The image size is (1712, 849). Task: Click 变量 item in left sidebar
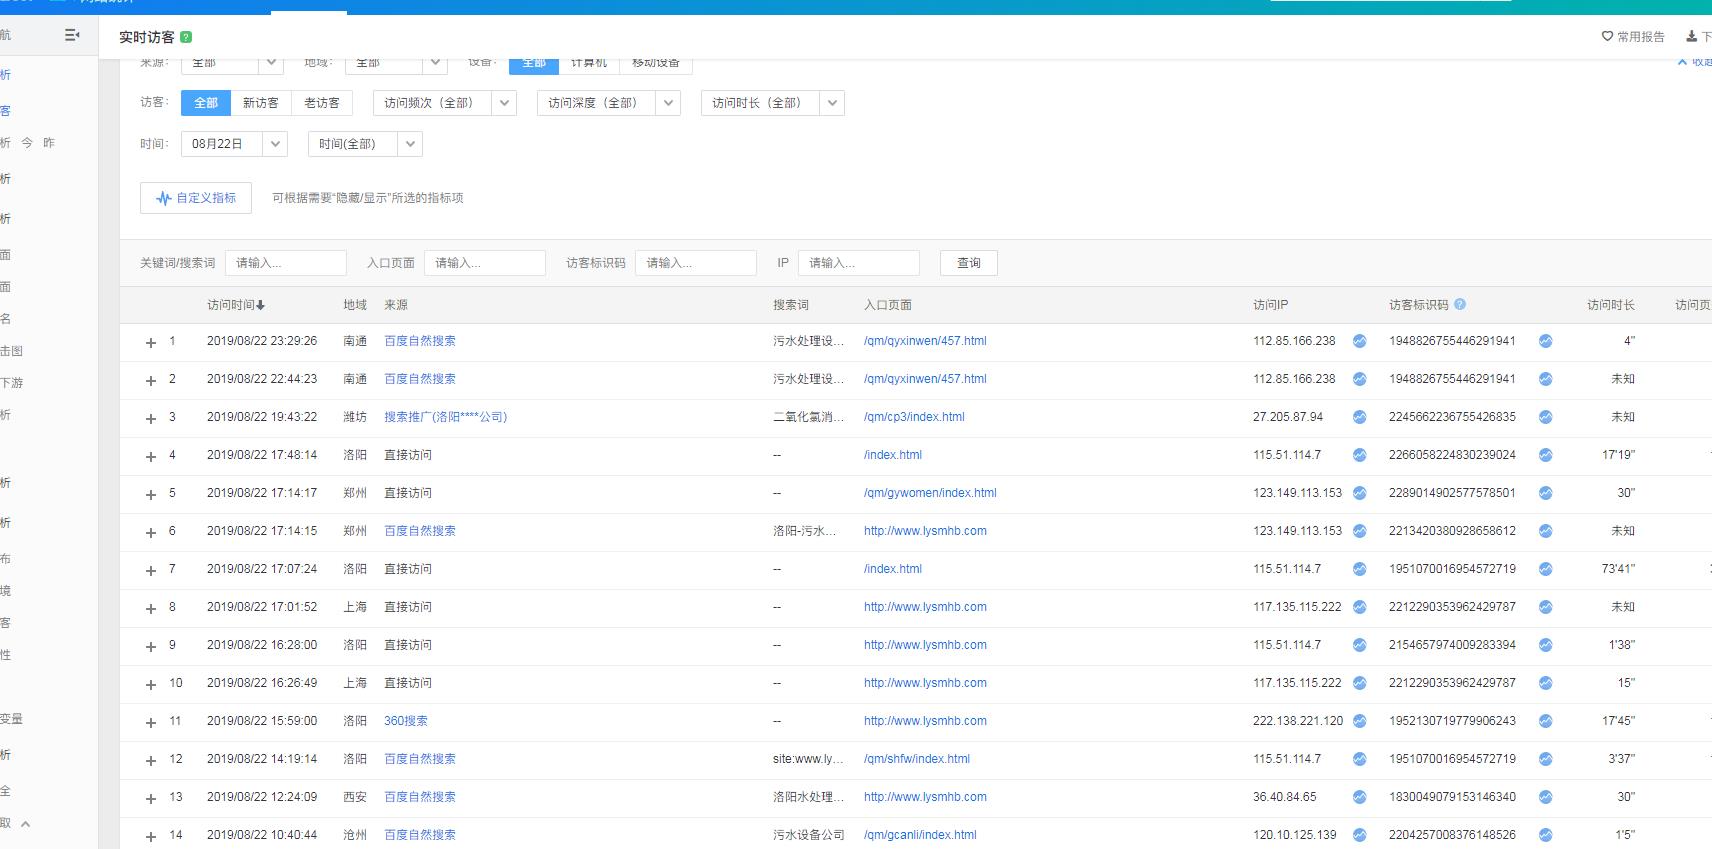point(12,719)
